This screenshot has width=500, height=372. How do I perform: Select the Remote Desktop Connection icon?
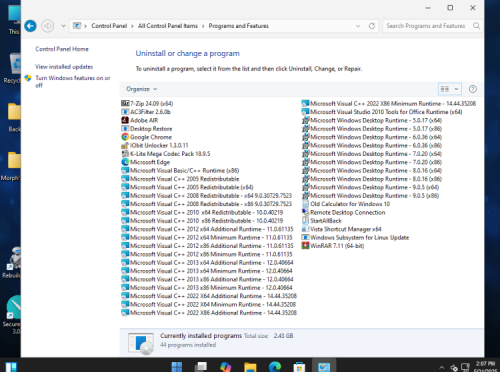pyautogui.click(x=305, y=212)
